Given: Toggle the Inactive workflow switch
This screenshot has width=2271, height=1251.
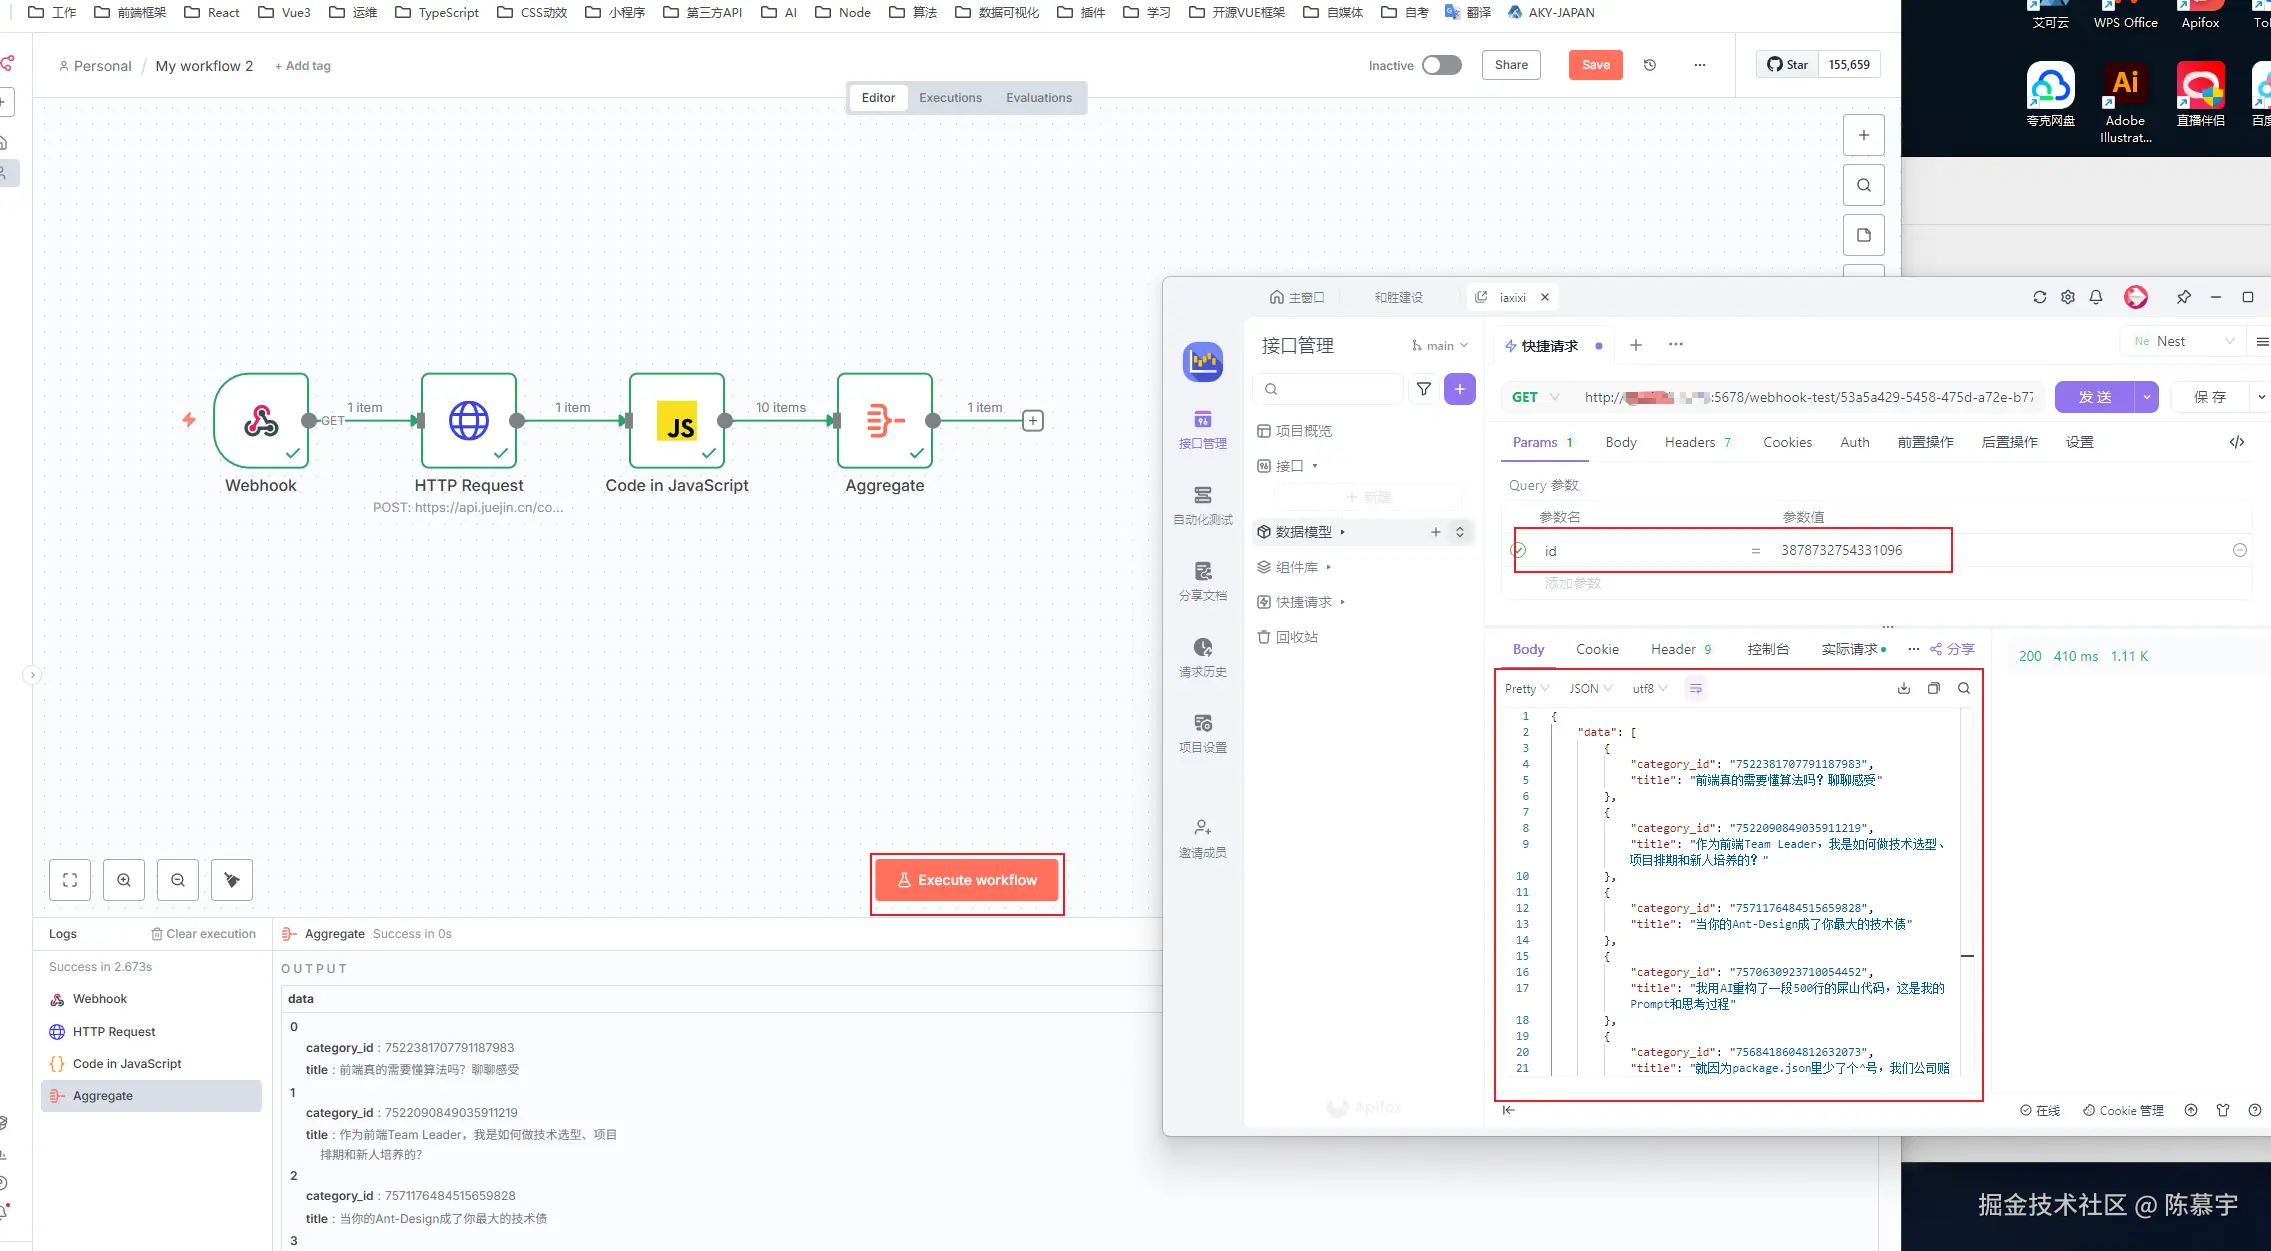Looking at the screenshot, I should coord(1441,65).
